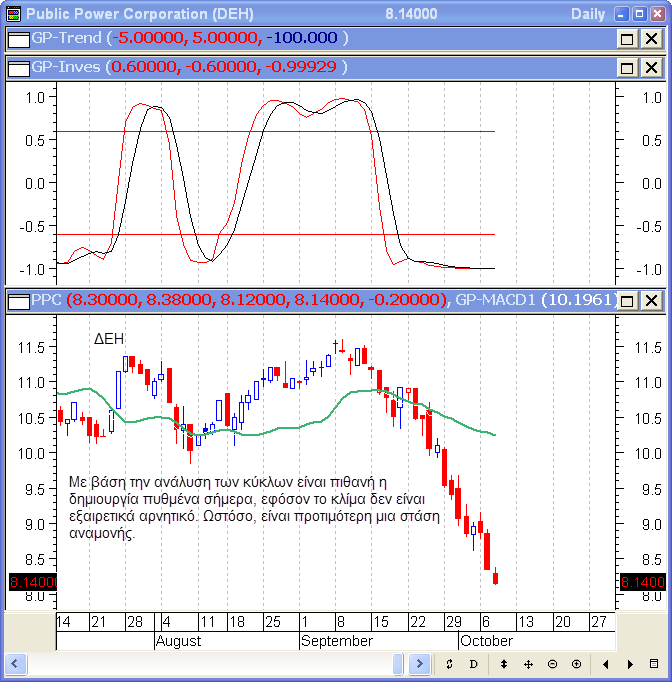Open the GP-Inves pane menu icon
Viewport: 672px width, 682px height.
(17, 68)
